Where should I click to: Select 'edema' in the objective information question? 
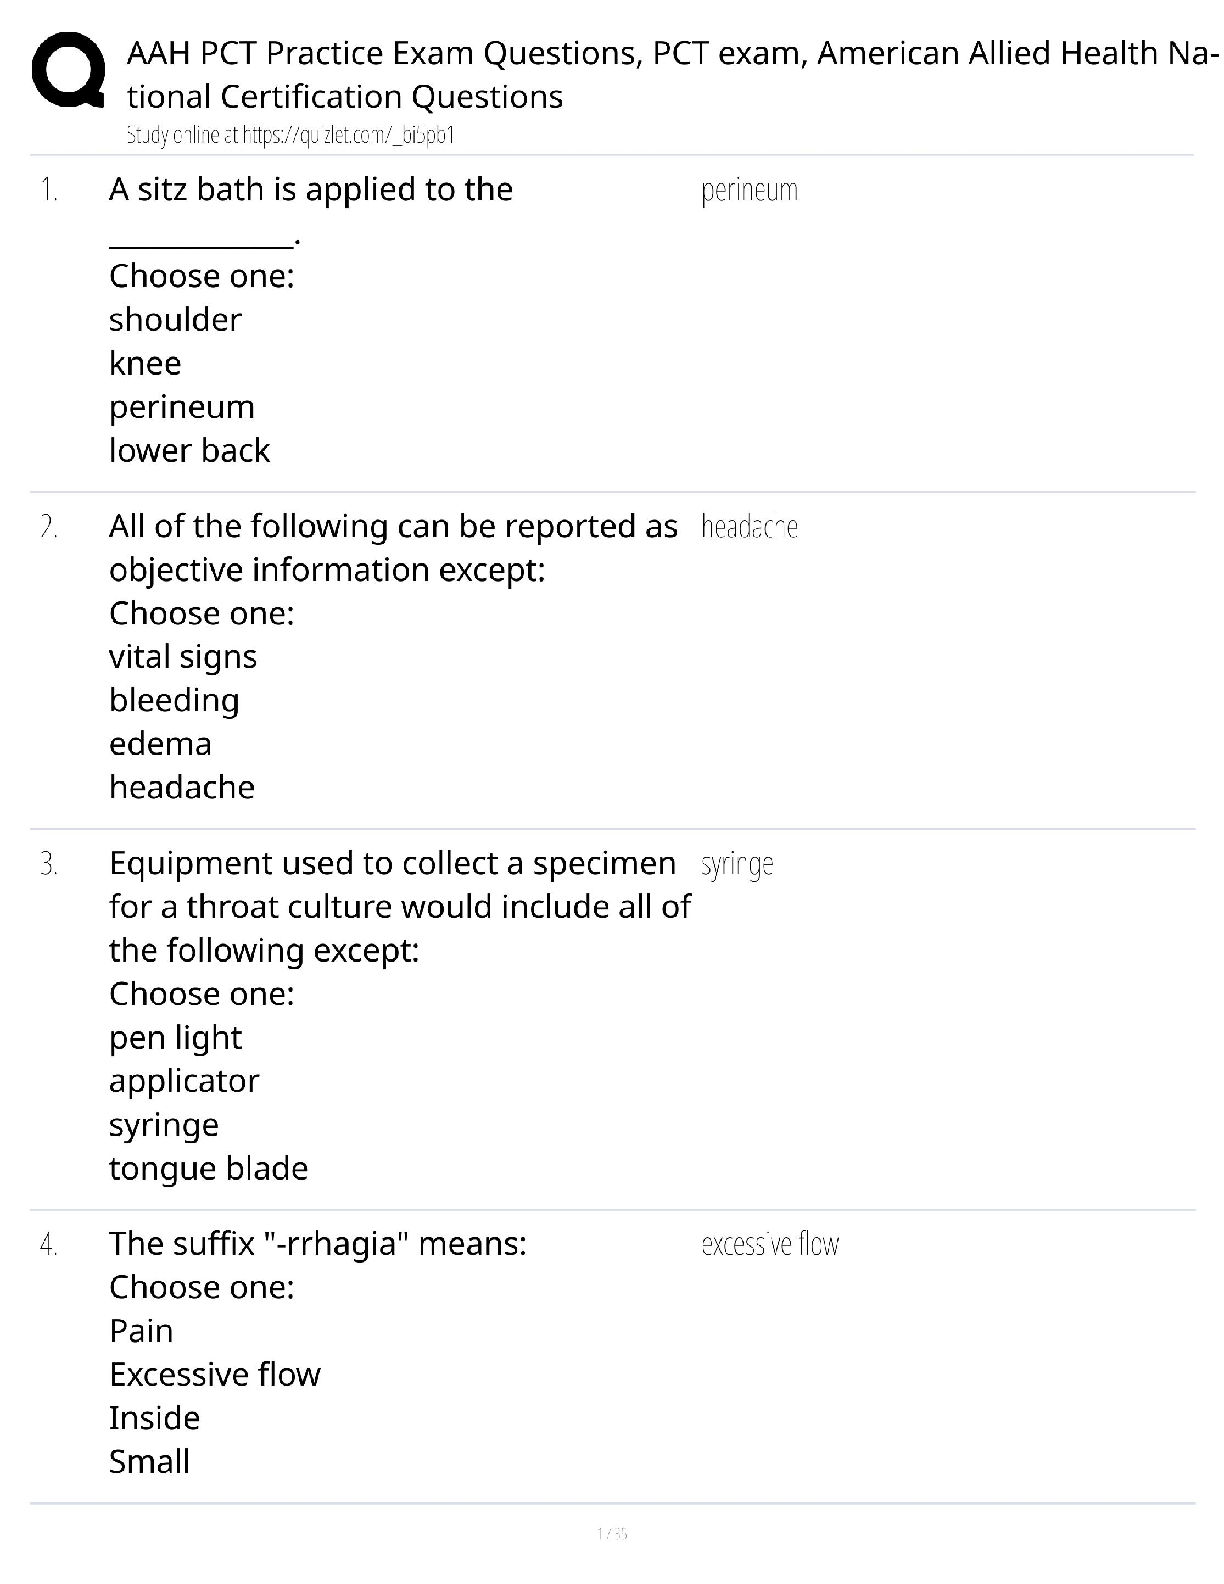tap(160, 744)
